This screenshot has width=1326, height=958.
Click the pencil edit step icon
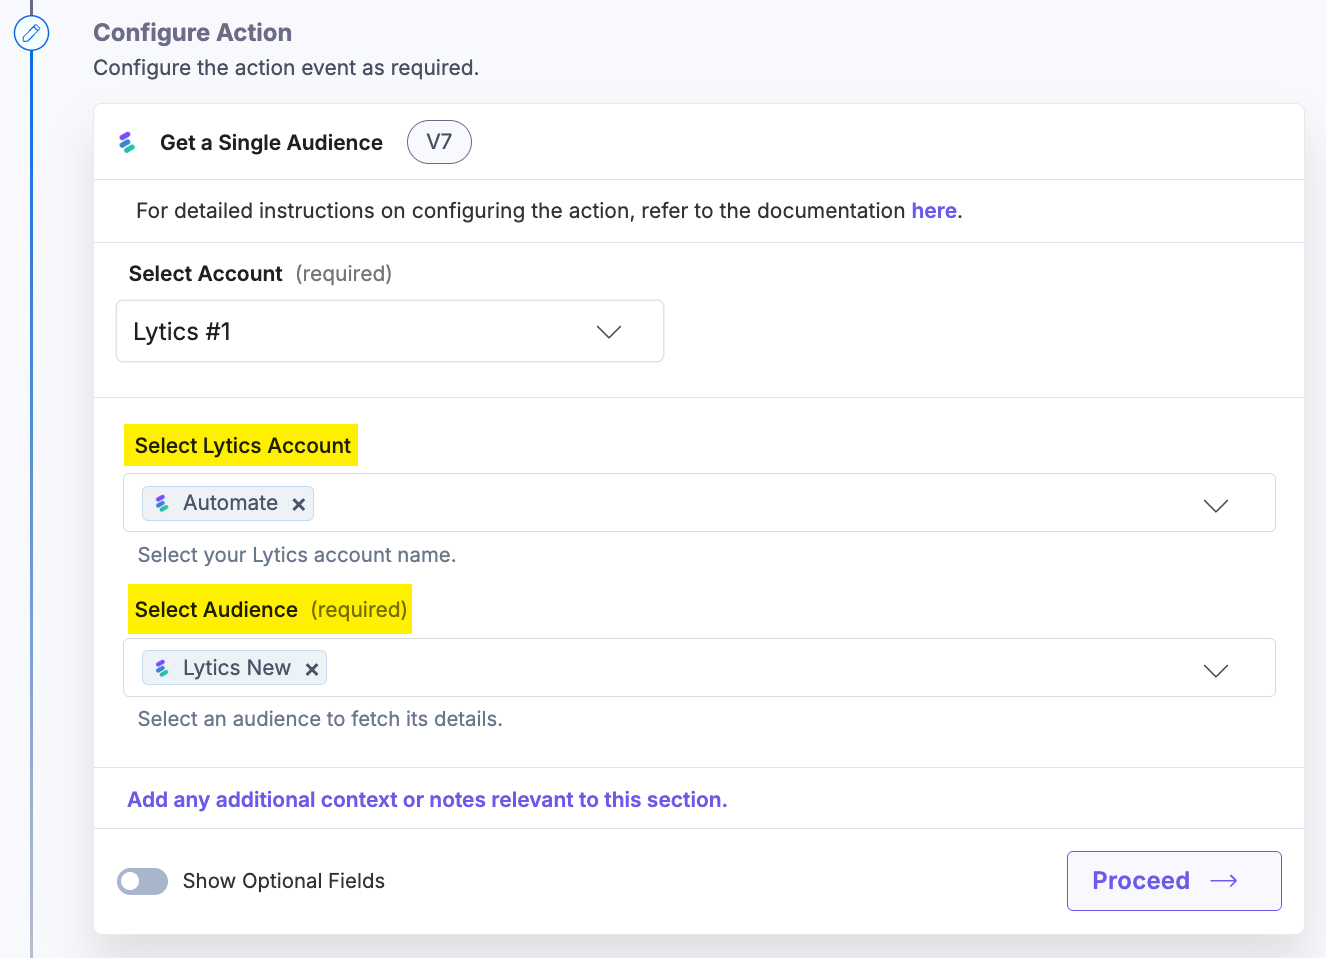pyautogui.click(x=31, y=33)
